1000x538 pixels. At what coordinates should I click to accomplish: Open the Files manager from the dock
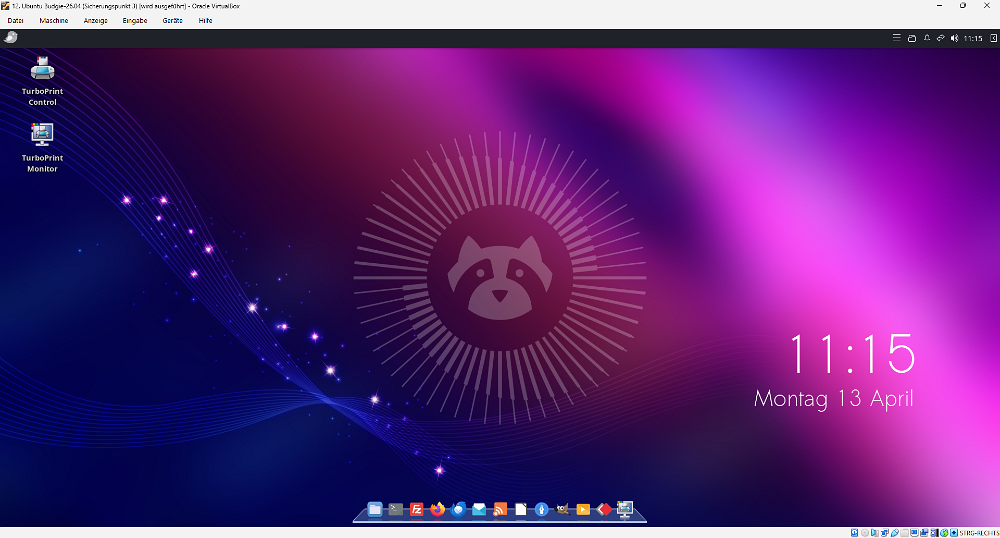(x=375, y=510)
